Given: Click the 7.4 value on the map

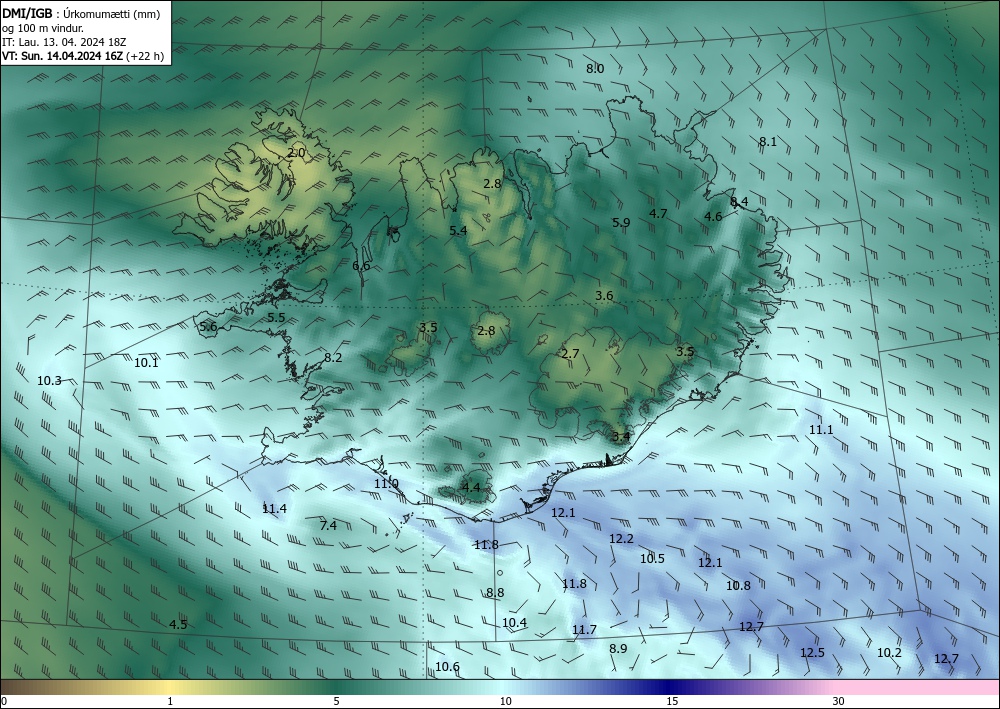Looking at the screenshot, I should tap(328, 525).
